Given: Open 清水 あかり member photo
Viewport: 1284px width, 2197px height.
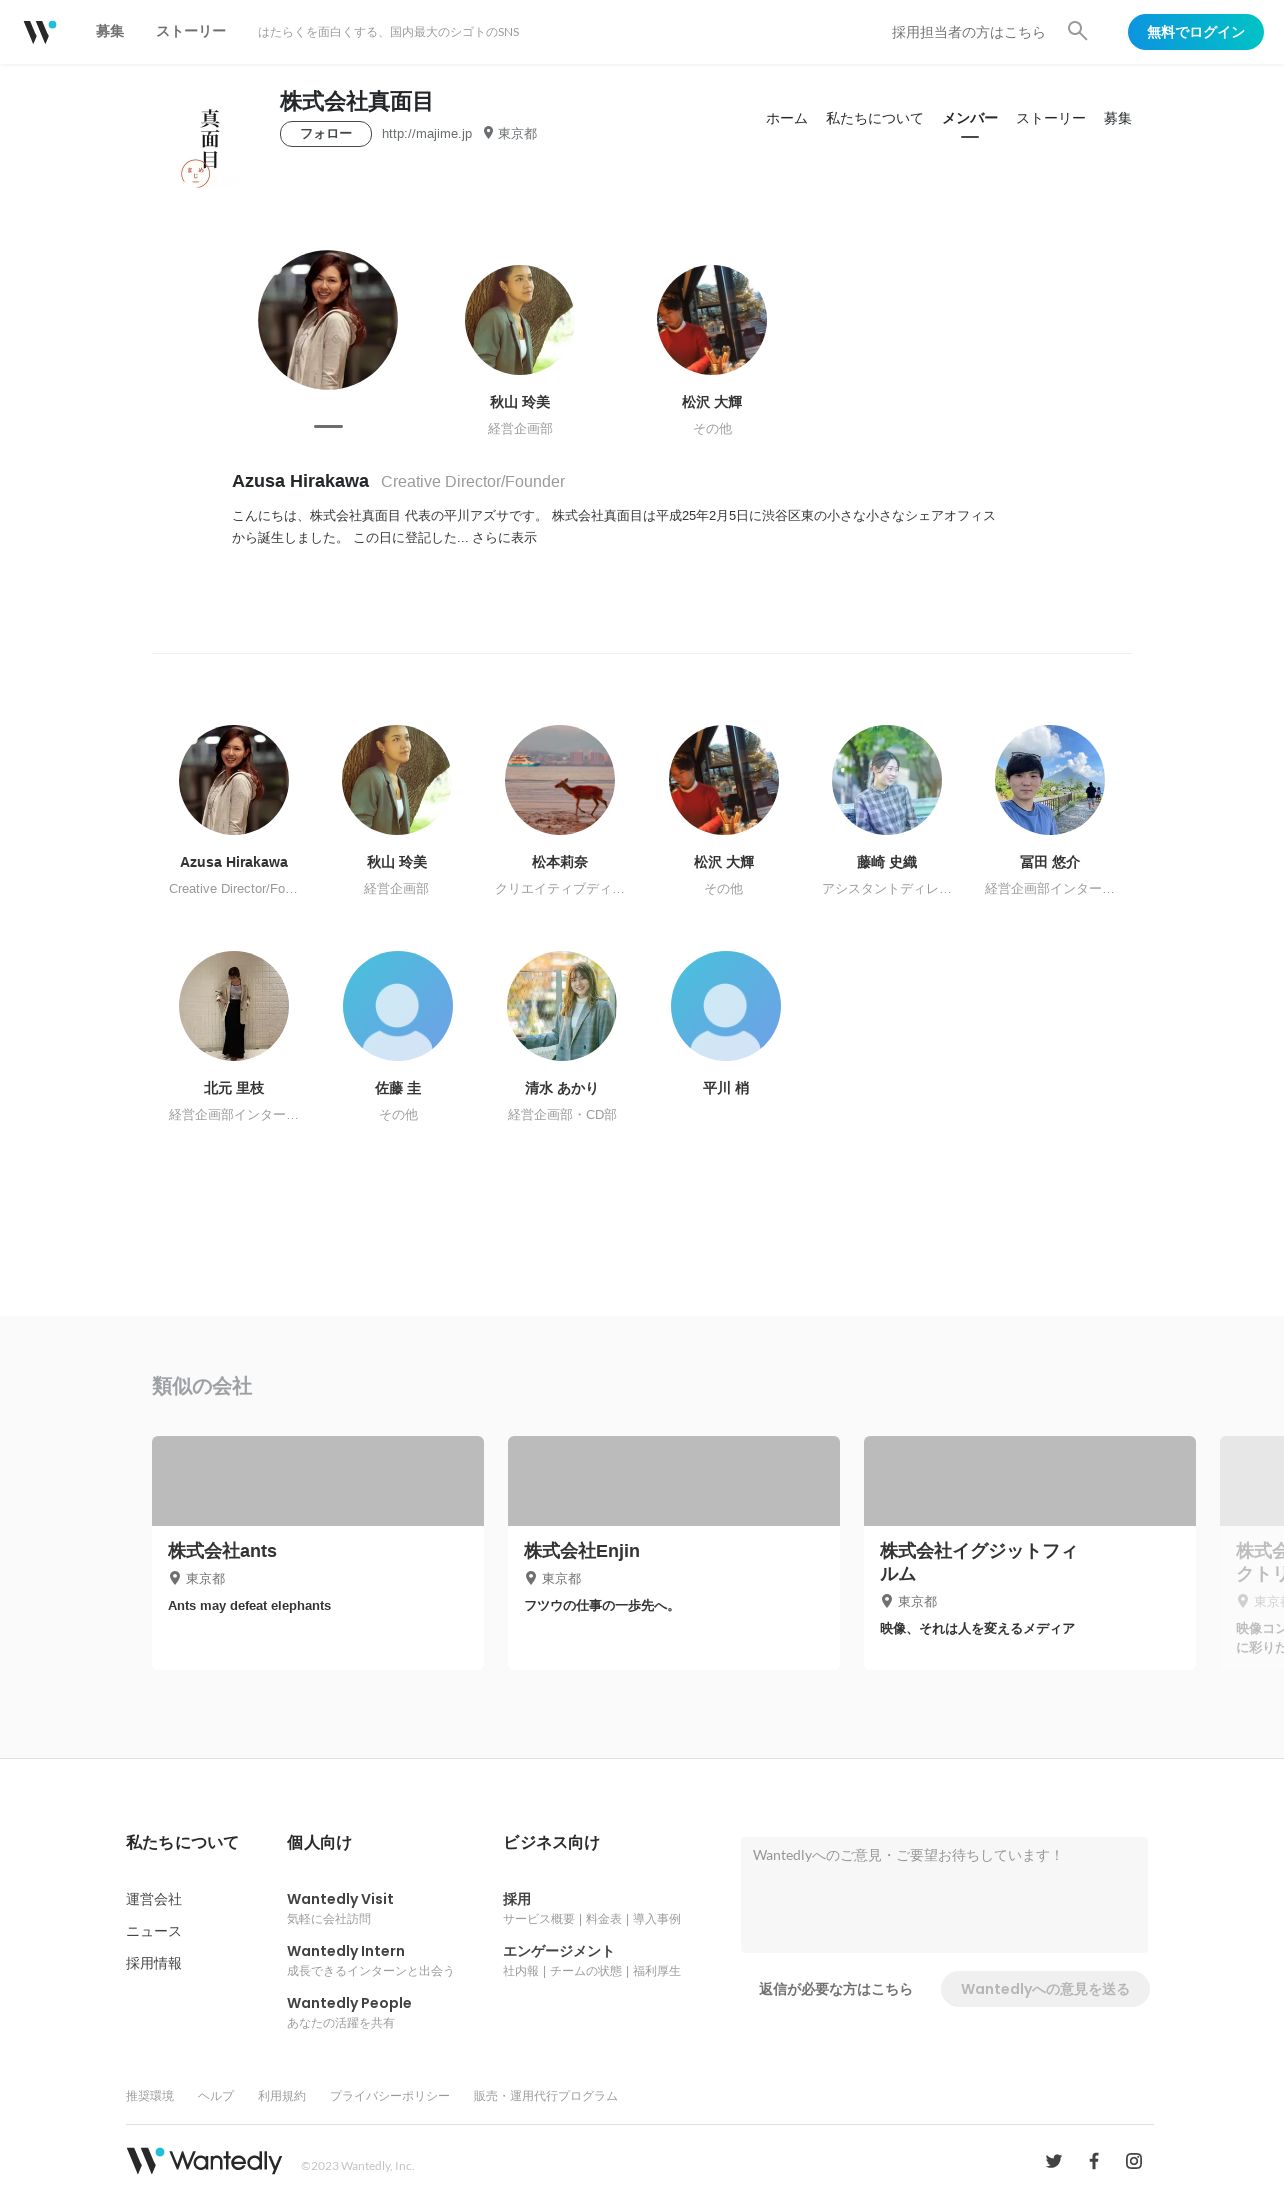Looking at the screenshot, I should pyautogui.click(x=562, y=1006).
